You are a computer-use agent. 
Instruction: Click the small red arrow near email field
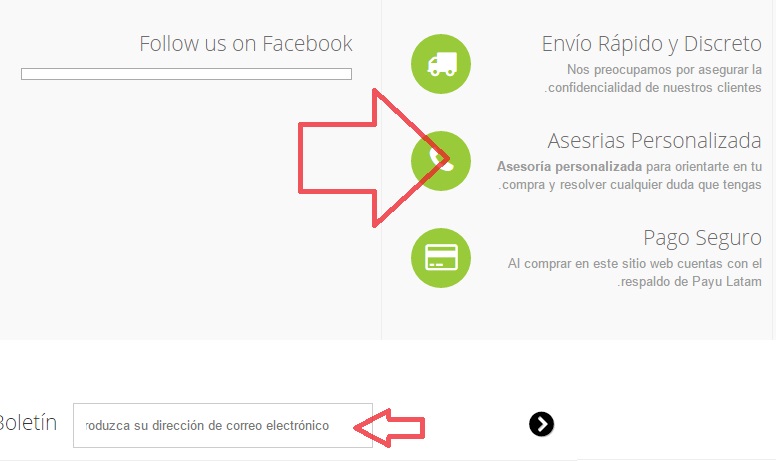389,428
